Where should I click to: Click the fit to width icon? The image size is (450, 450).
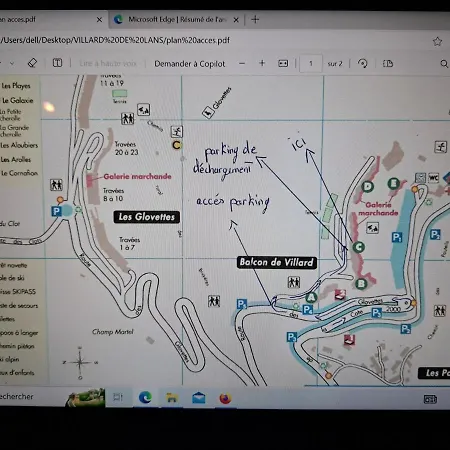tap(283, 63)
